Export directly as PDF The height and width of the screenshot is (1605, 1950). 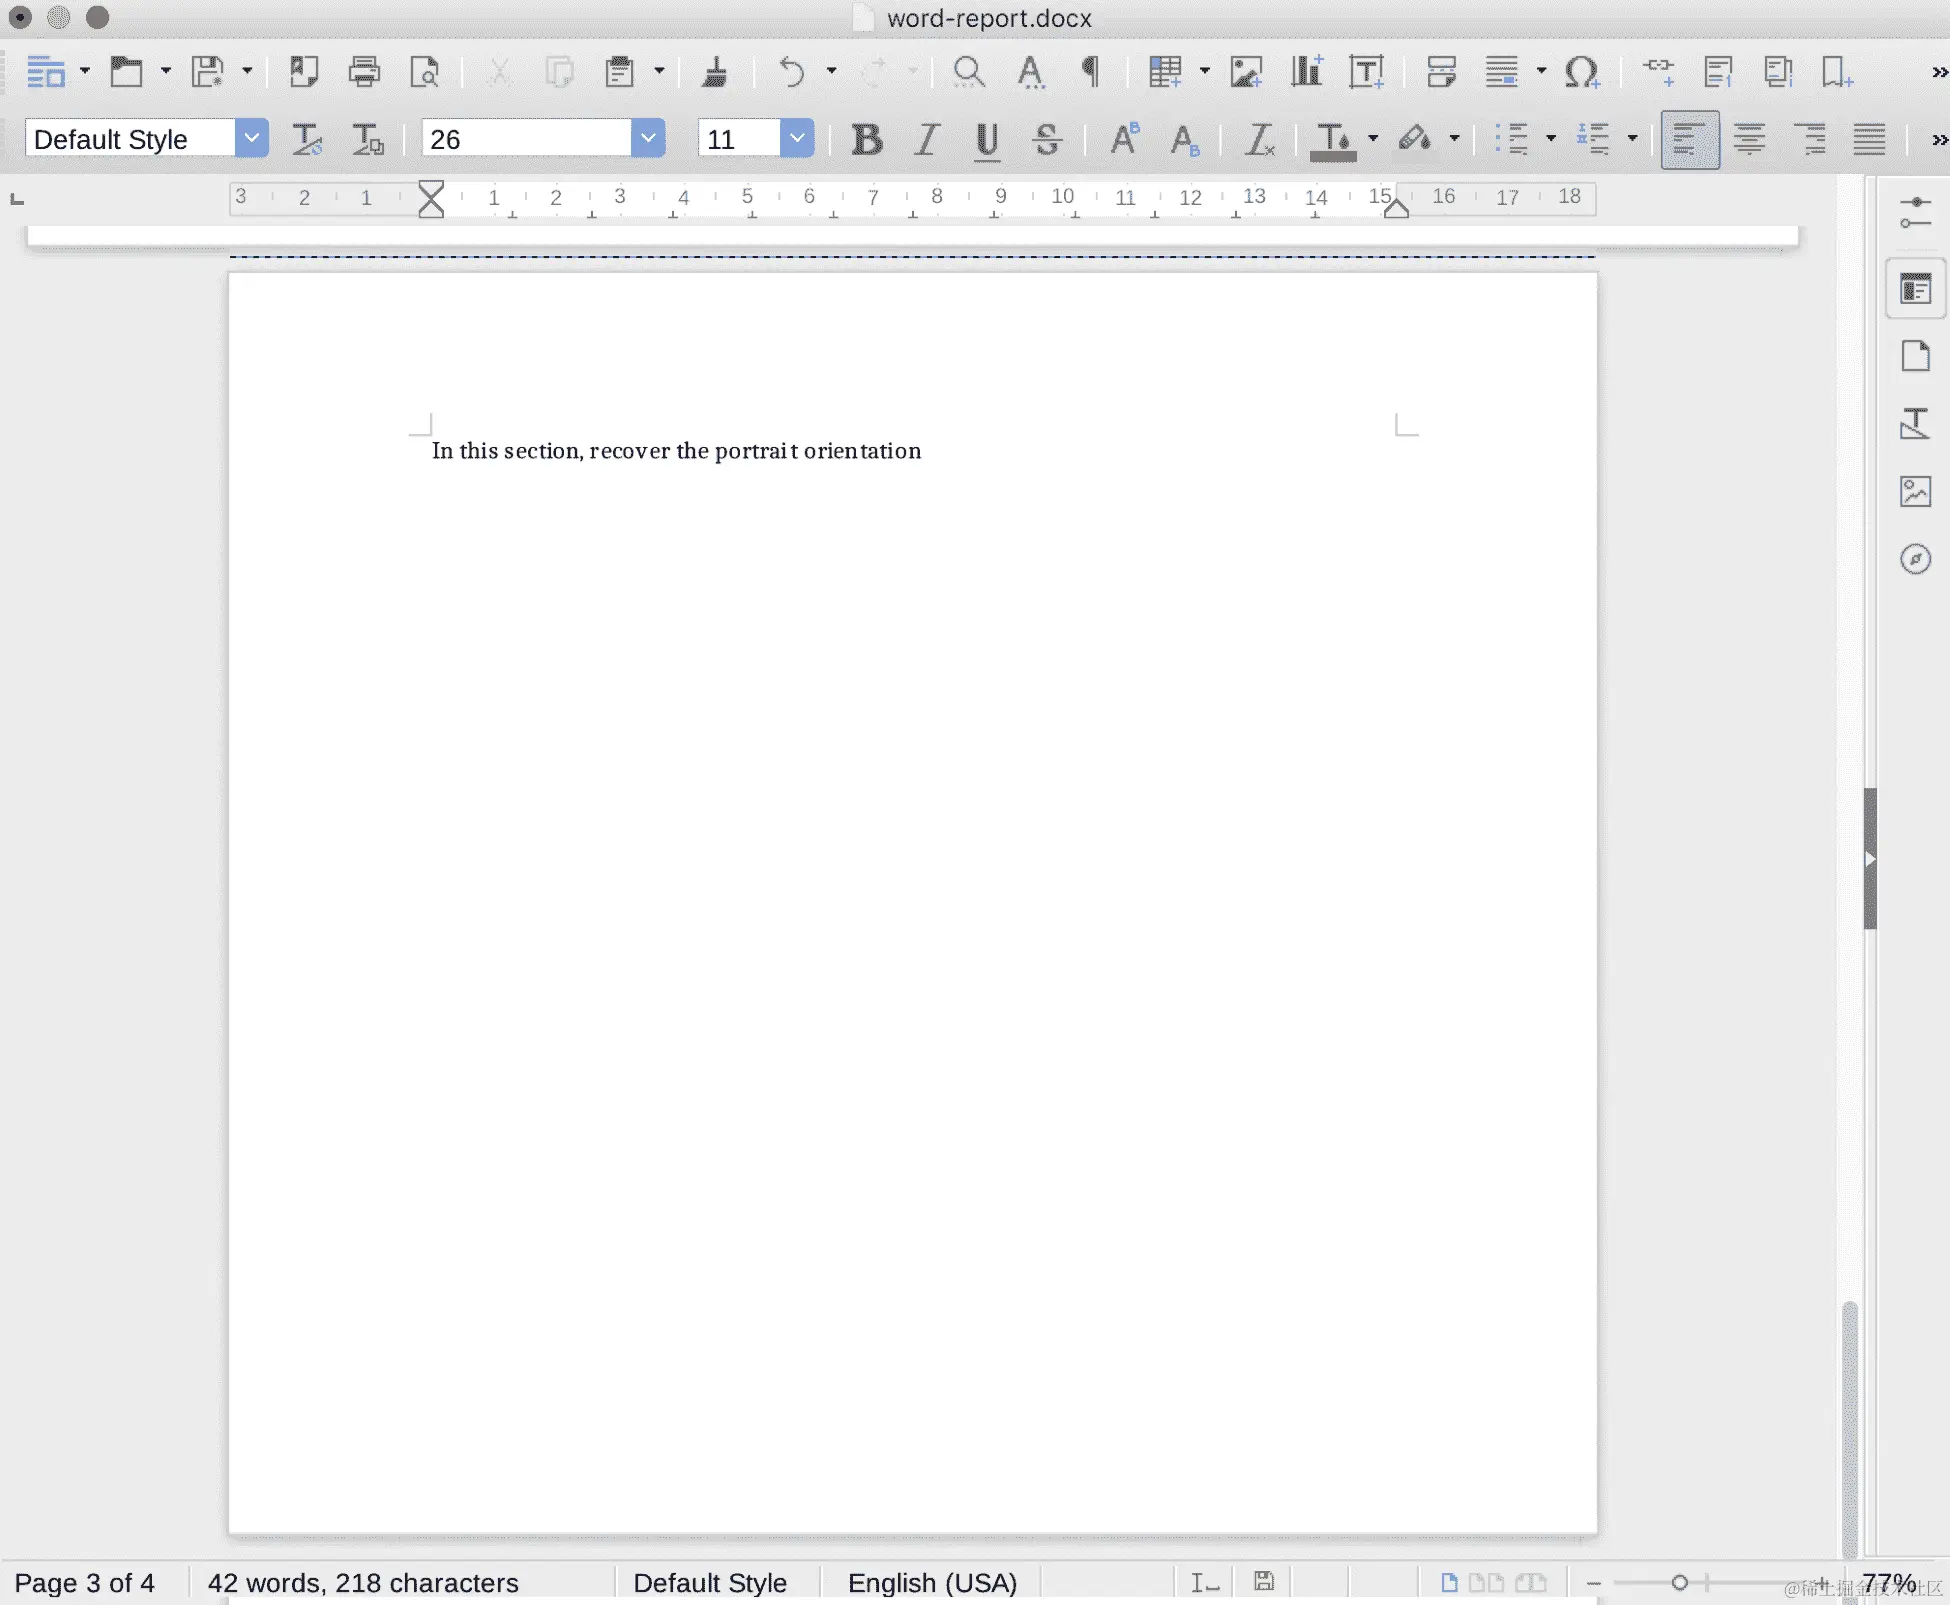pos(303,72)
